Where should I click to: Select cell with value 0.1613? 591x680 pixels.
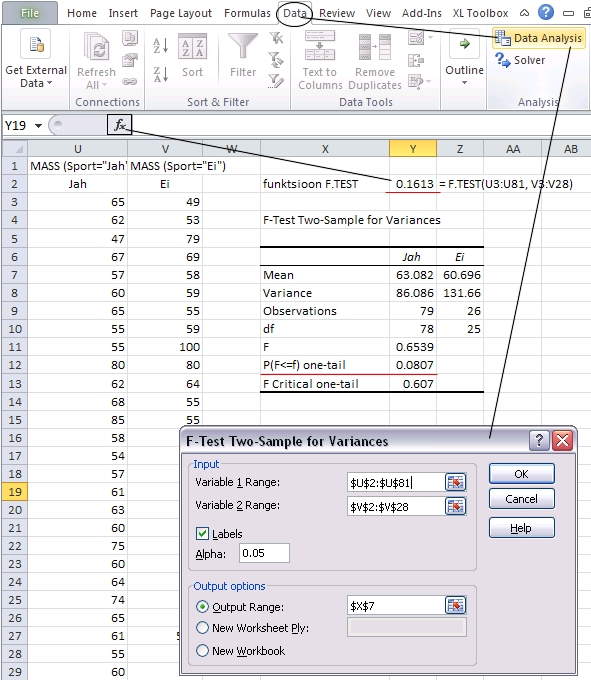click(x=413, y=184)
